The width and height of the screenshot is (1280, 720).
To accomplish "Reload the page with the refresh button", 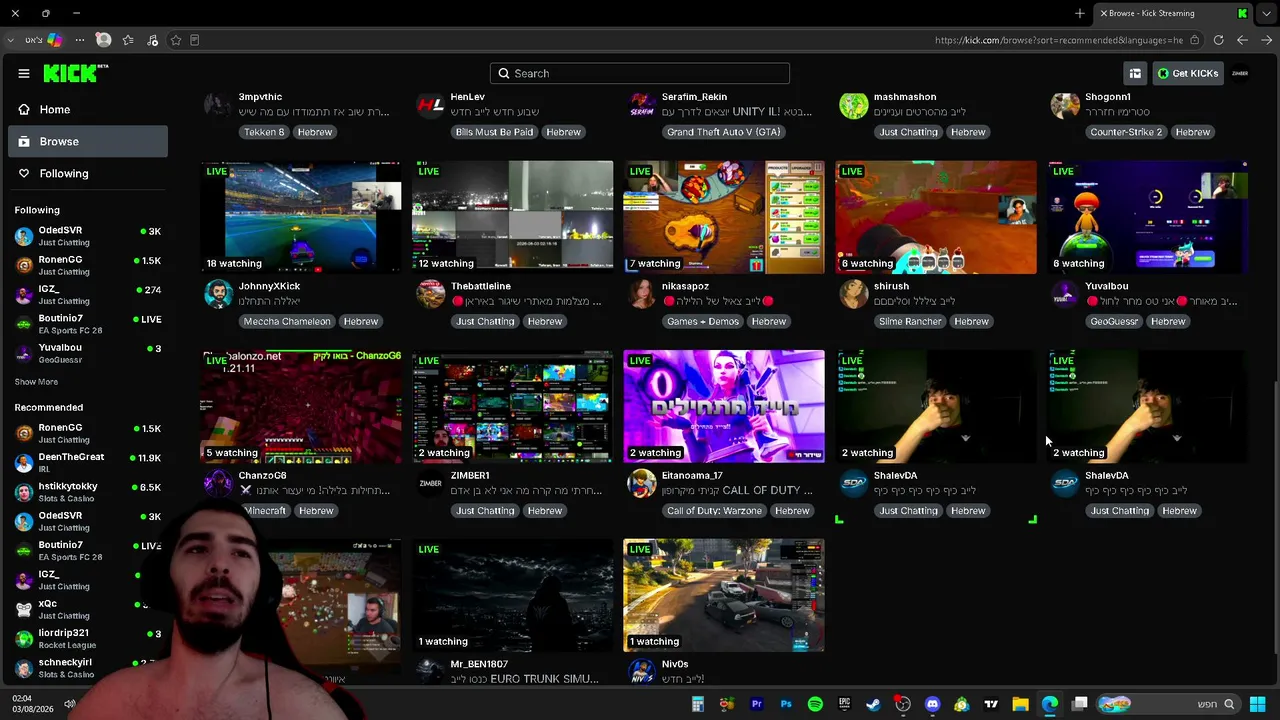I will 1218,40.
